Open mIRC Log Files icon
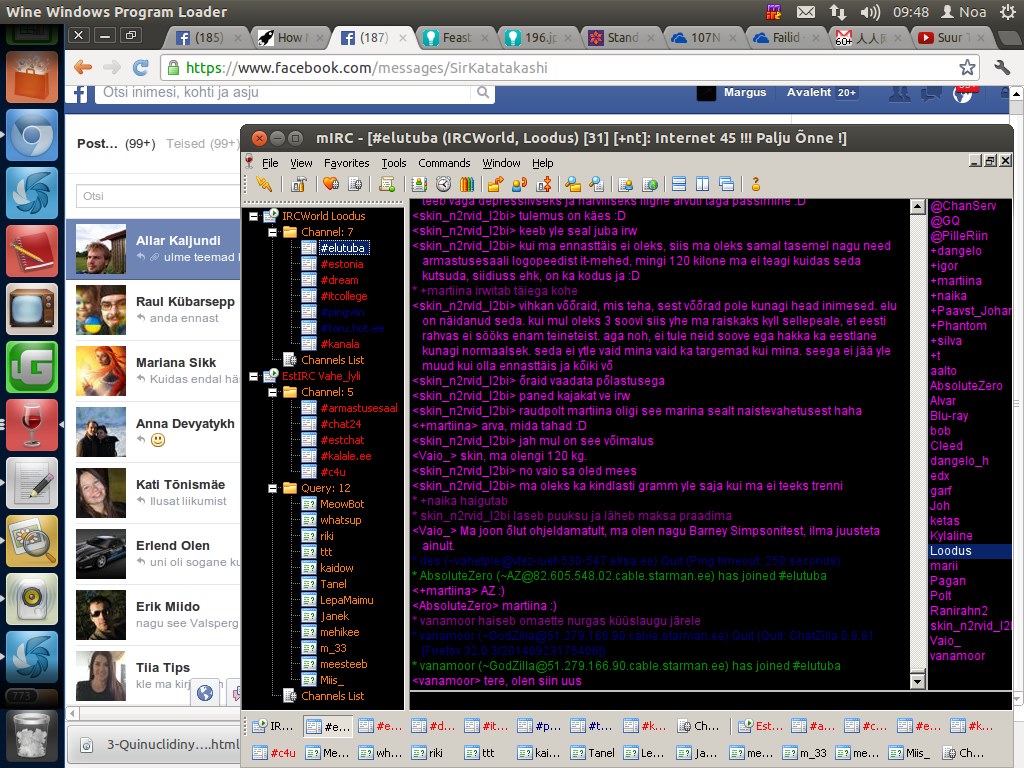 pos(596,185)
